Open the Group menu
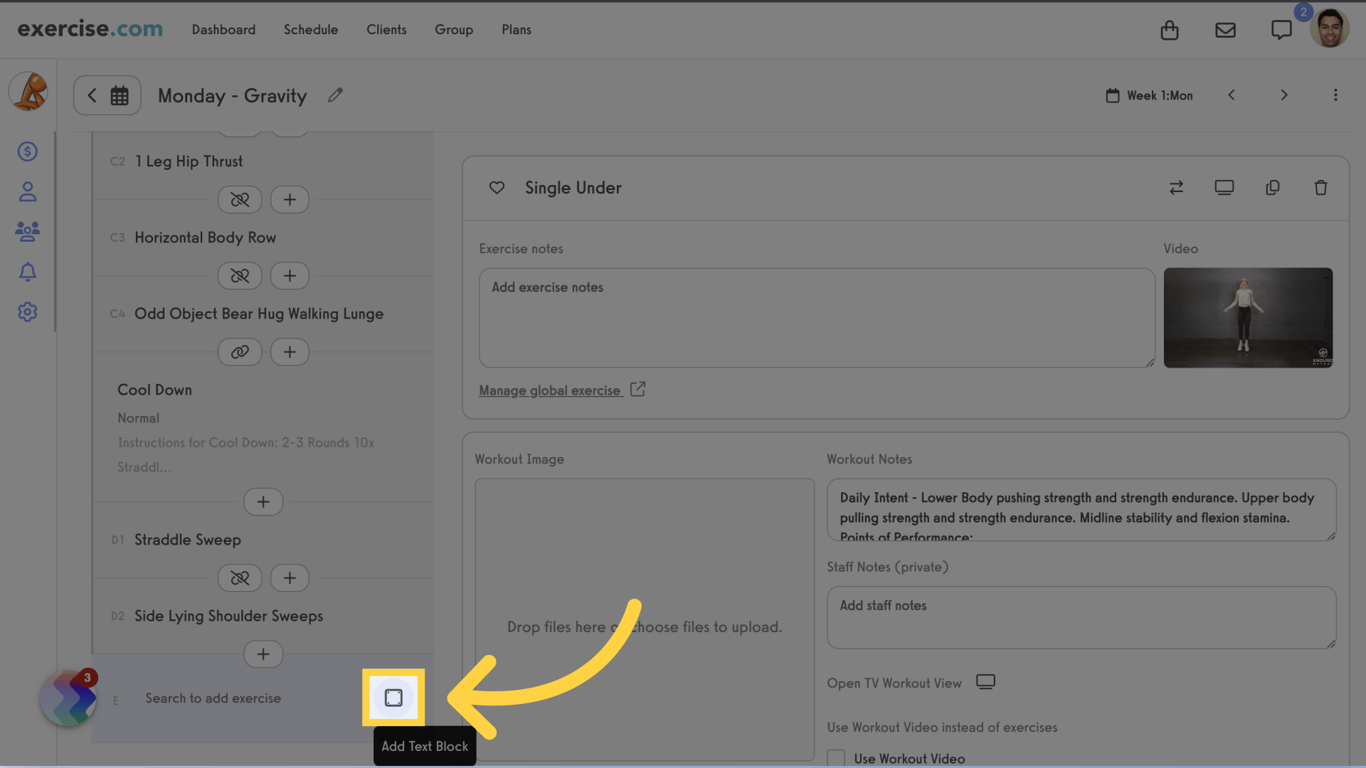 (x=454, y=30)
